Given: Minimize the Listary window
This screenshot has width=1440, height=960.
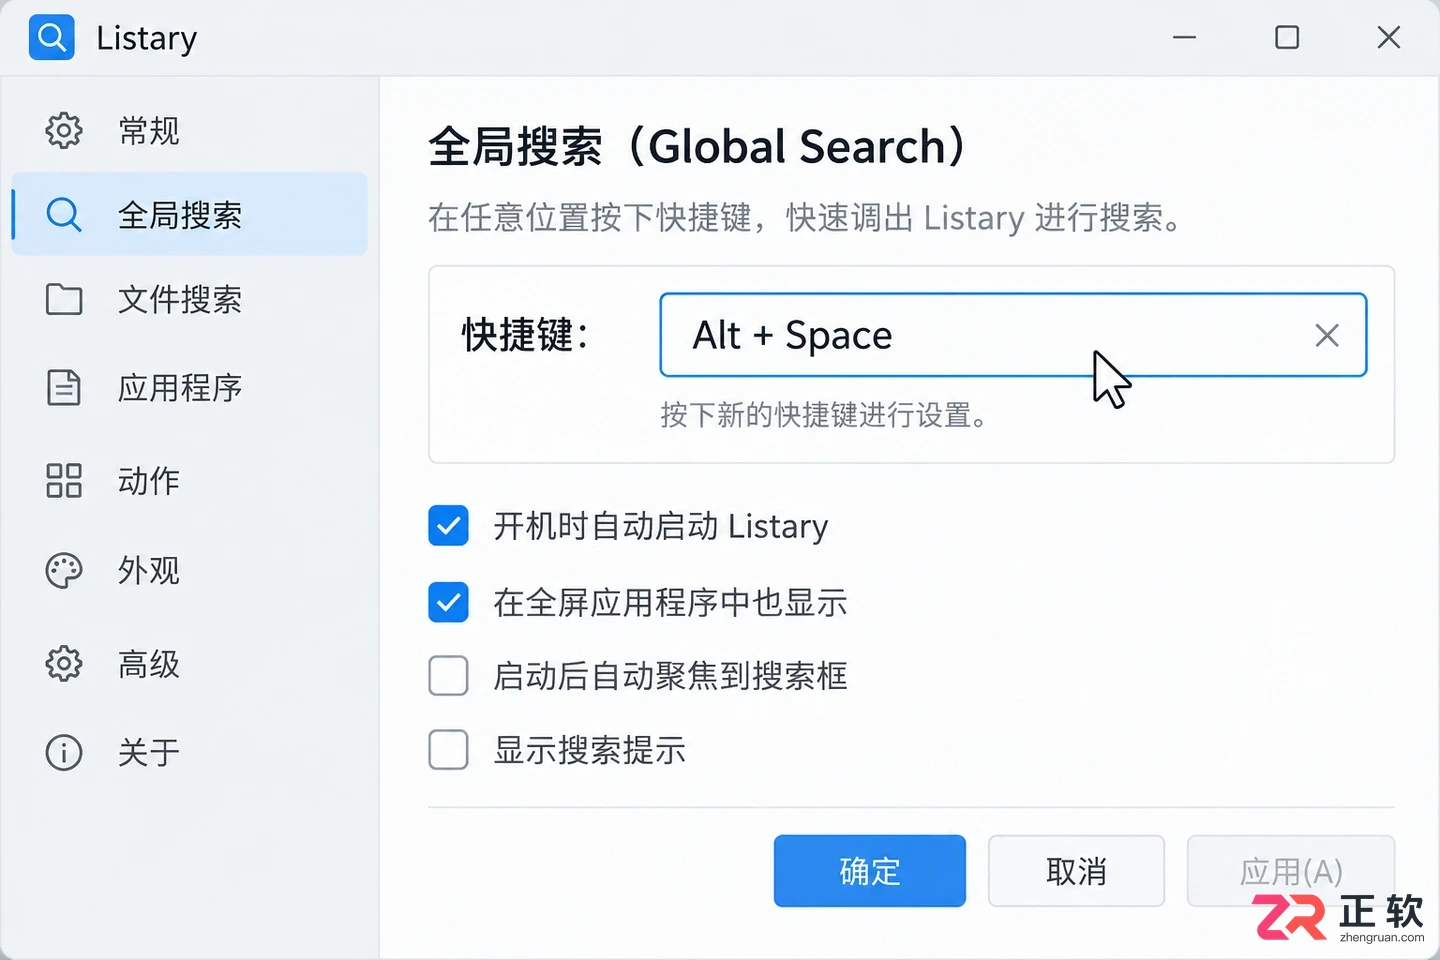Looking at the screenshot, I should (1185, 38).
